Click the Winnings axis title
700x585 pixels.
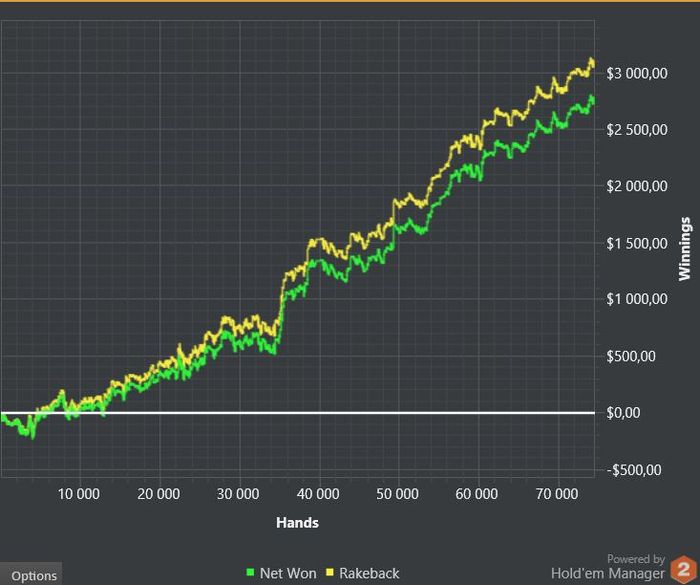684,249
